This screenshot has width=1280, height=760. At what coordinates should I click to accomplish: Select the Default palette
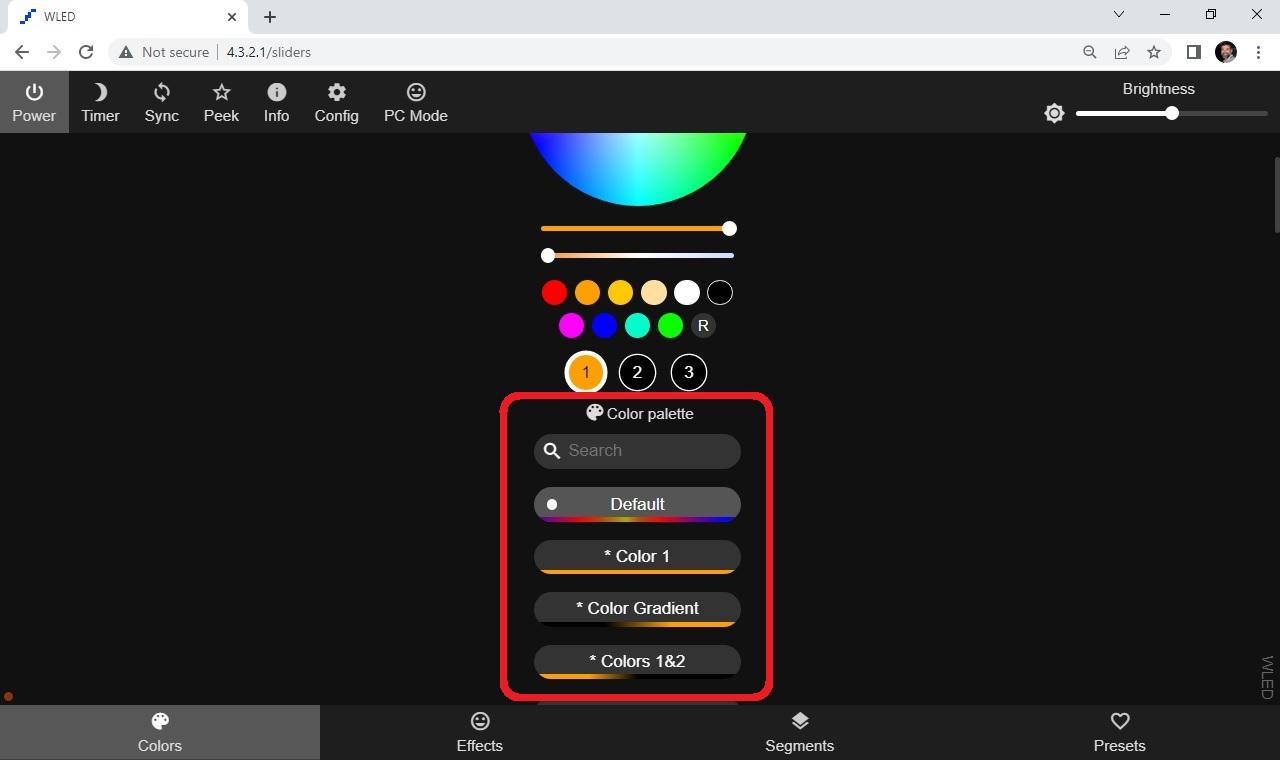coord(637,504)
